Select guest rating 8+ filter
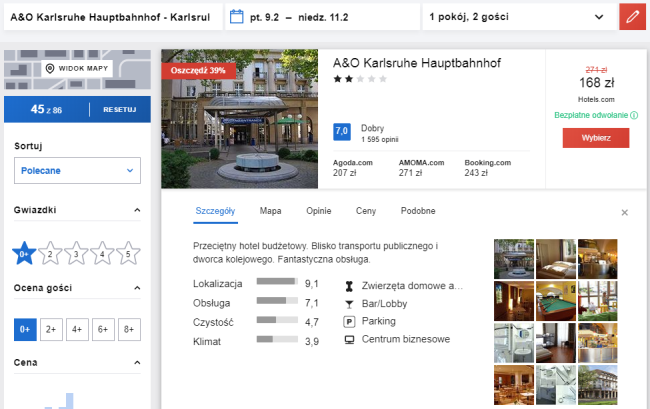650x409 pixels. [x=129, y=329]
